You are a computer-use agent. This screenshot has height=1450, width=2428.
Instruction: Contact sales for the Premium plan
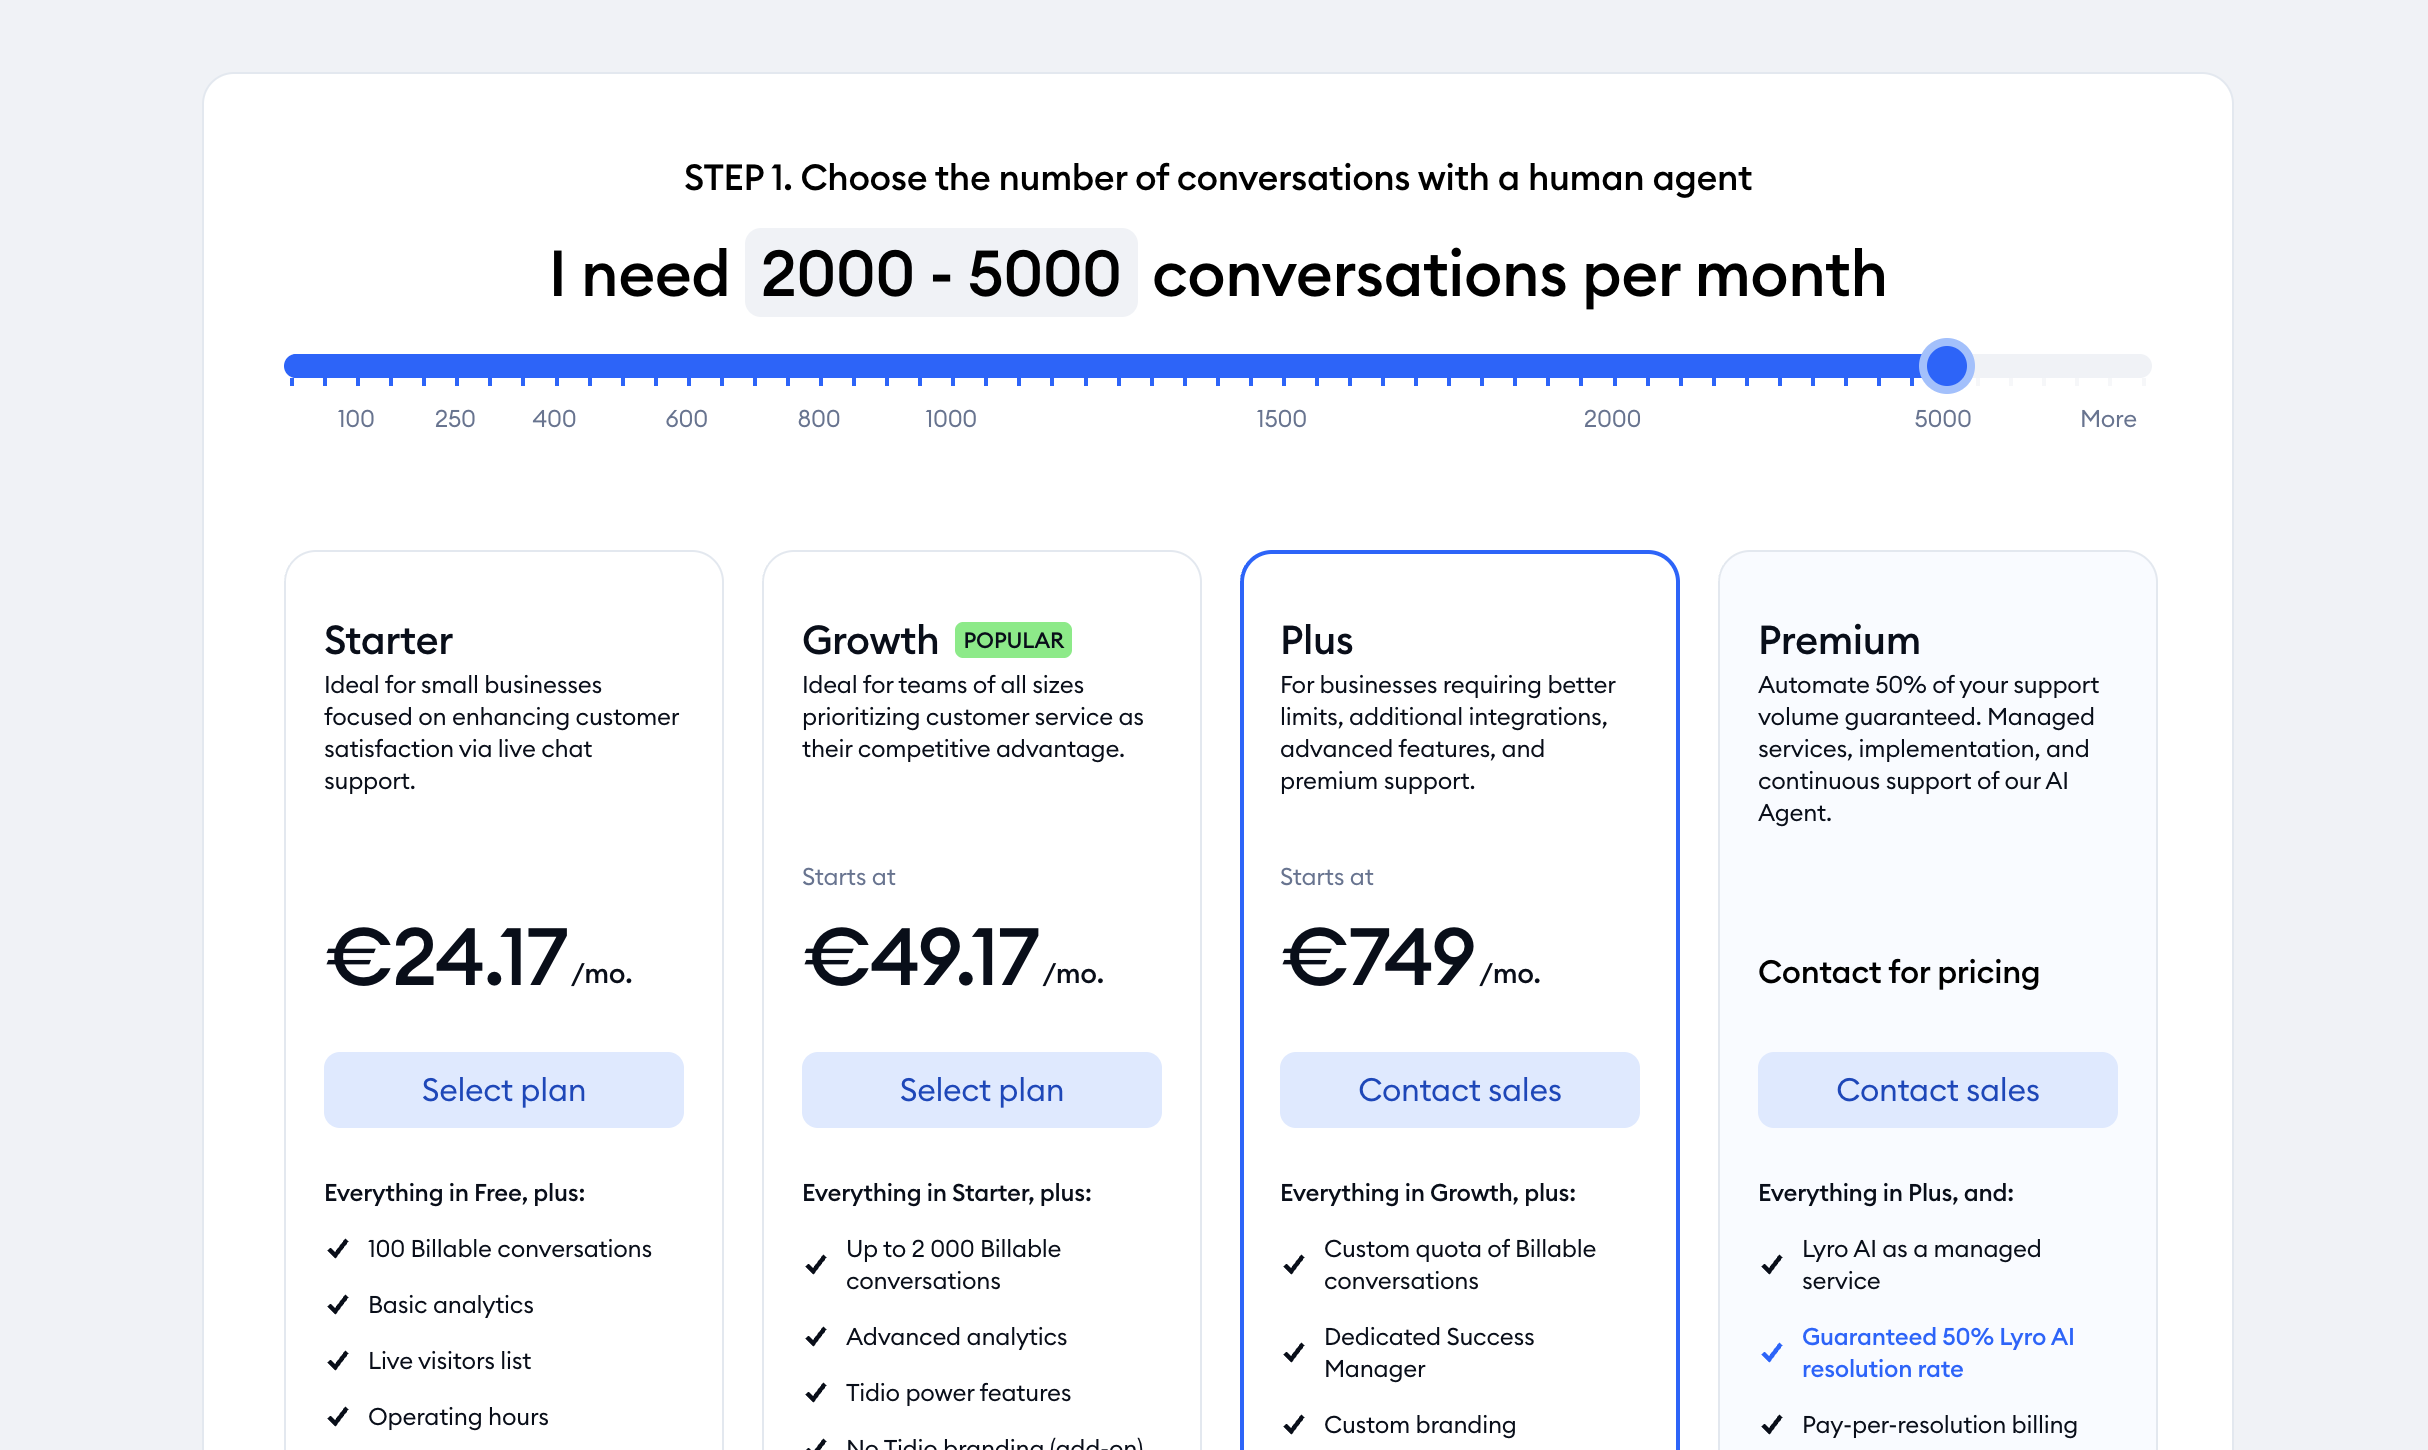pos(1936,1090)
